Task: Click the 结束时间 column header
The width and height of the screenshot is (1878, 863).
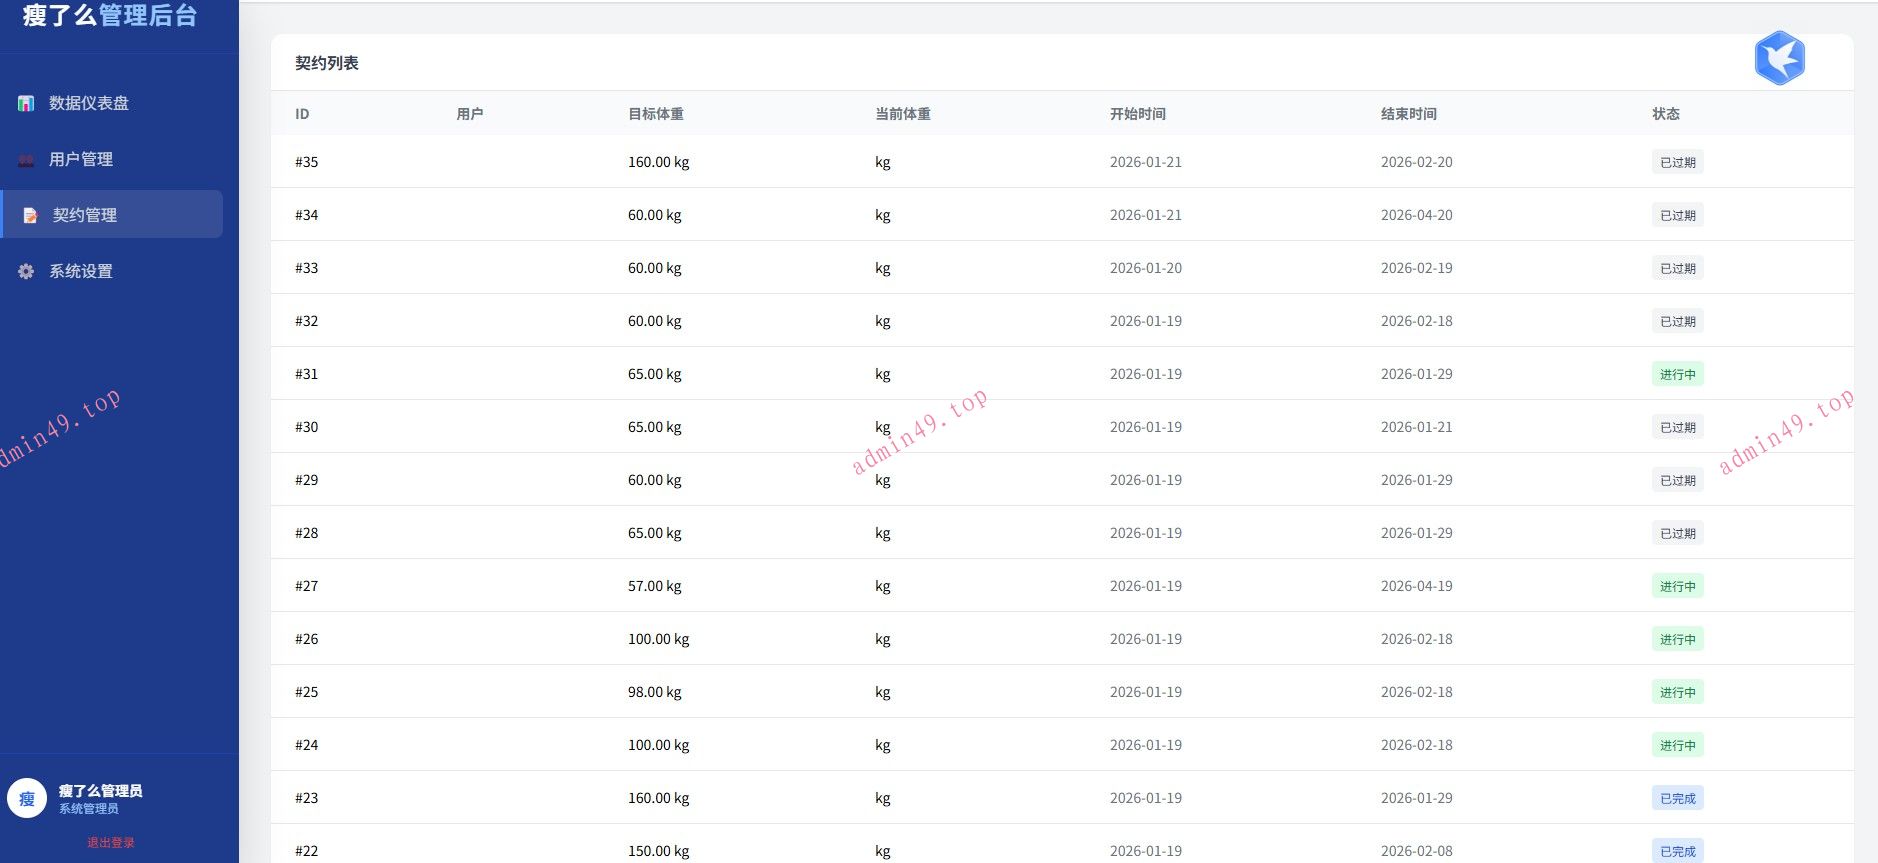Action: [x=1408, y=114]
